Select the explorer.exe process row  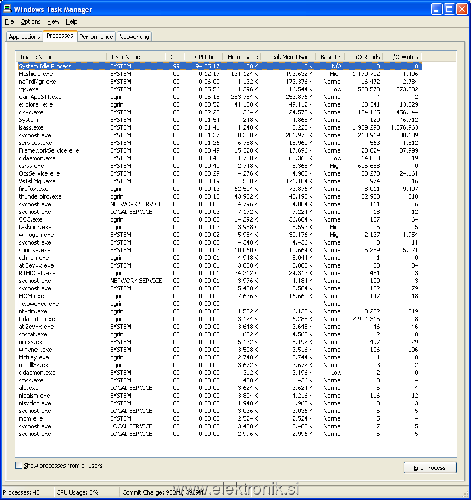coord(219,105)
